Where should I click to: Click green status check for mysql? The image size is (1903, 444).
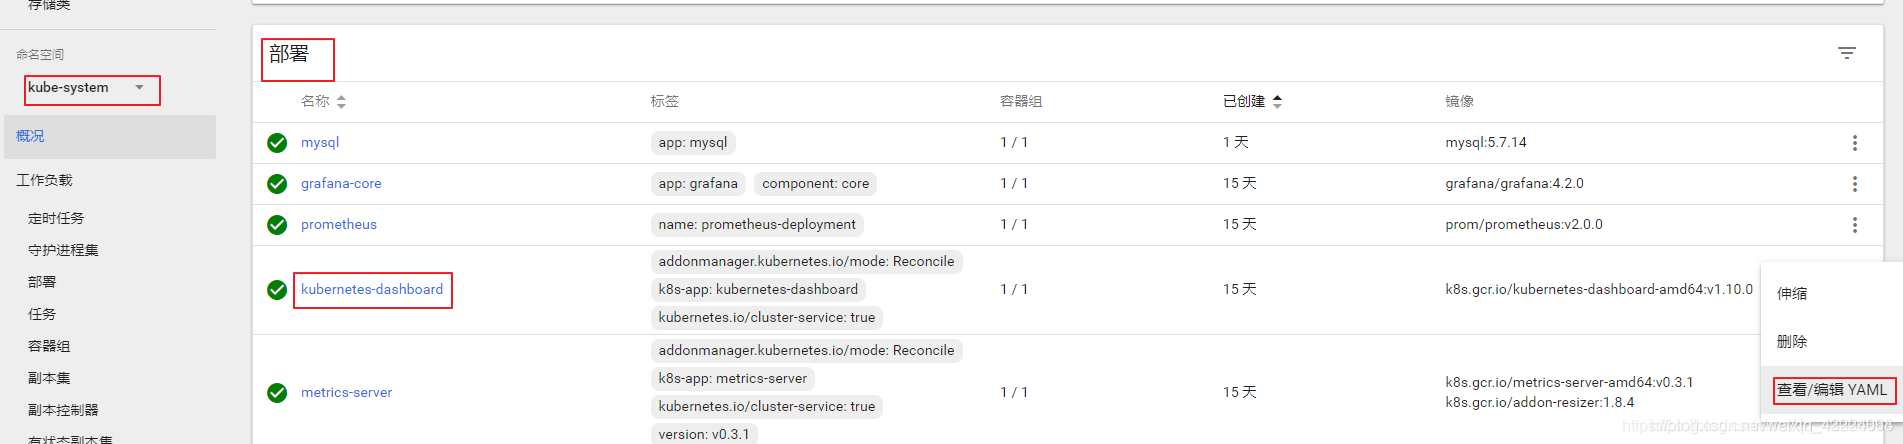[x=277, y=143]
